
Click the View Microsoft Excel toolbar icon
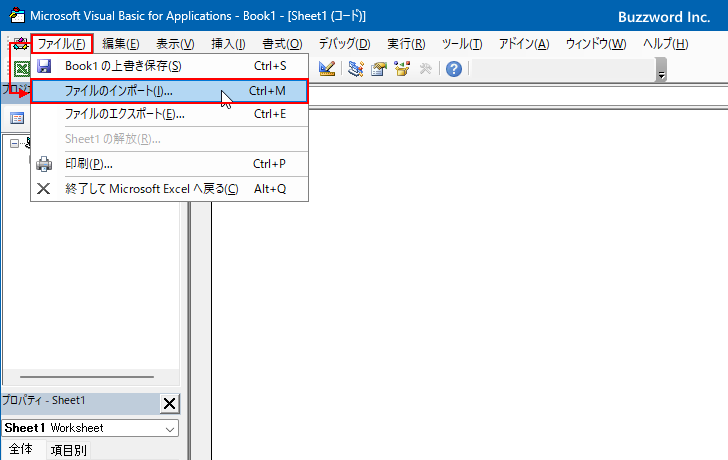click(21, 69)
